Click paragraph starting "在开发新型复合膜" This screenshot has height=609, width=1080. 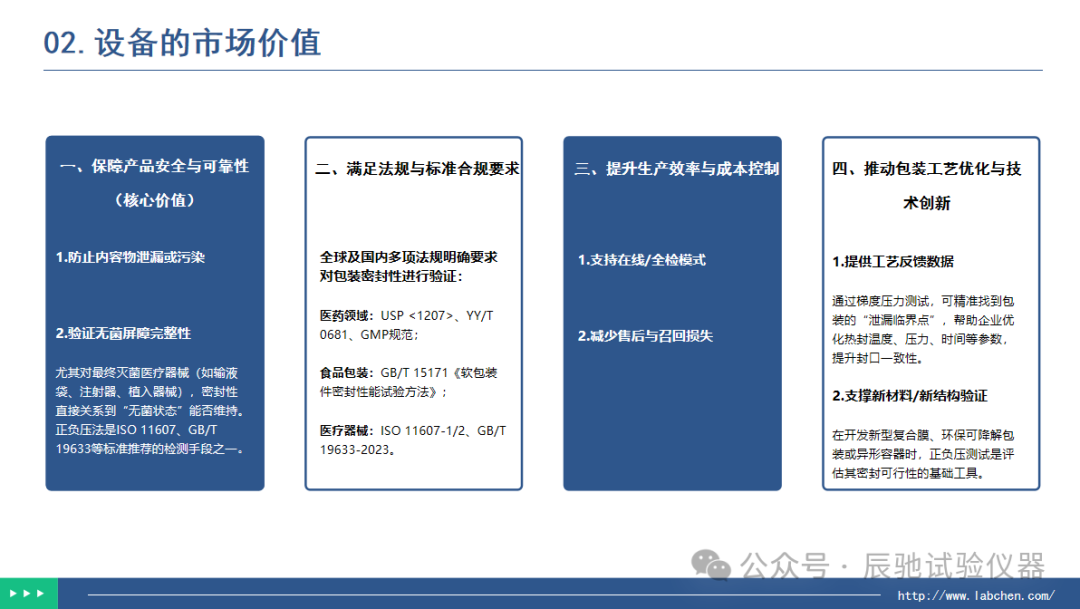coord(923,454)
